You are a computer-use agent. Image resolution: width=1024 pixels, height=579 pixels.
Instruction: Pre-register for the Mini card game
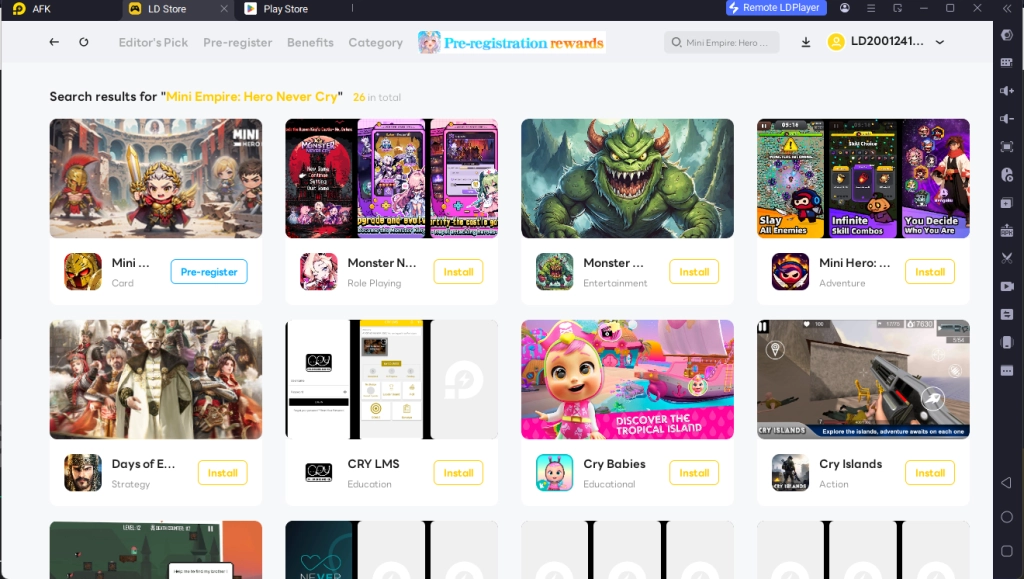[x=209, y=272]
